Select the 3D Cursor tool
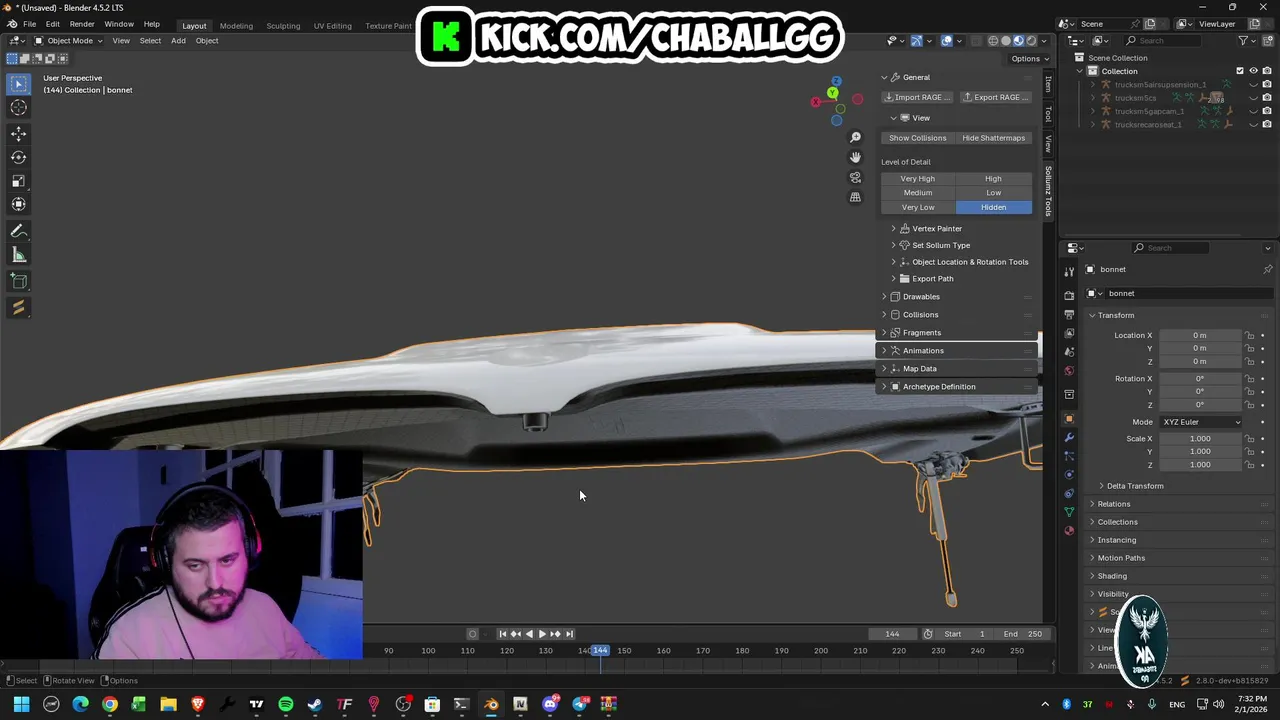 pyautogui.click(x=19, y=108)
